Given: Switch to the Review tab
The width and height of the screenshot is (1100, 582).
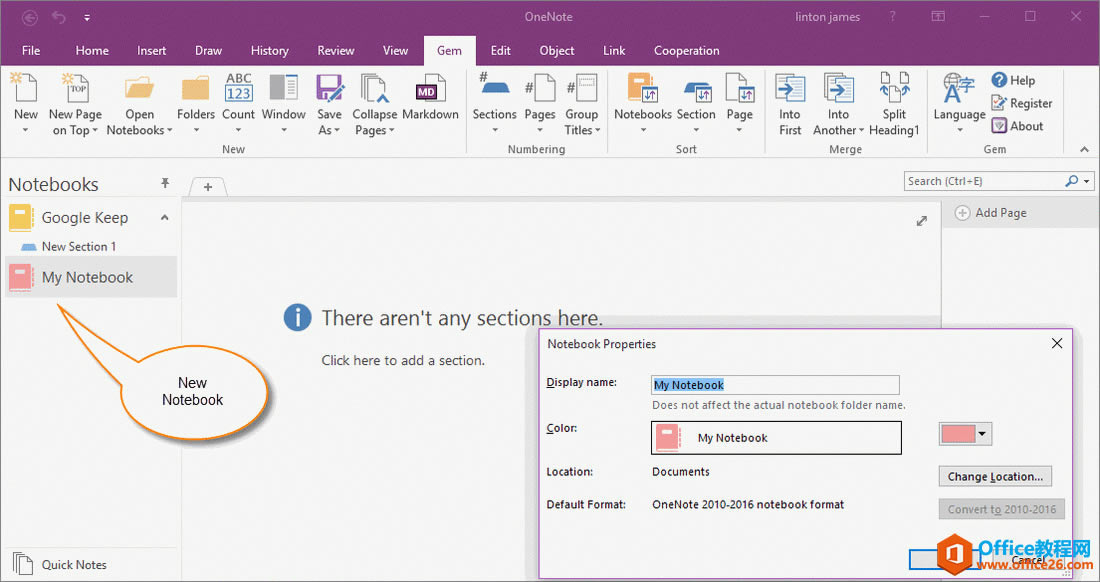Looking at the screenshot, I should 335,50.
